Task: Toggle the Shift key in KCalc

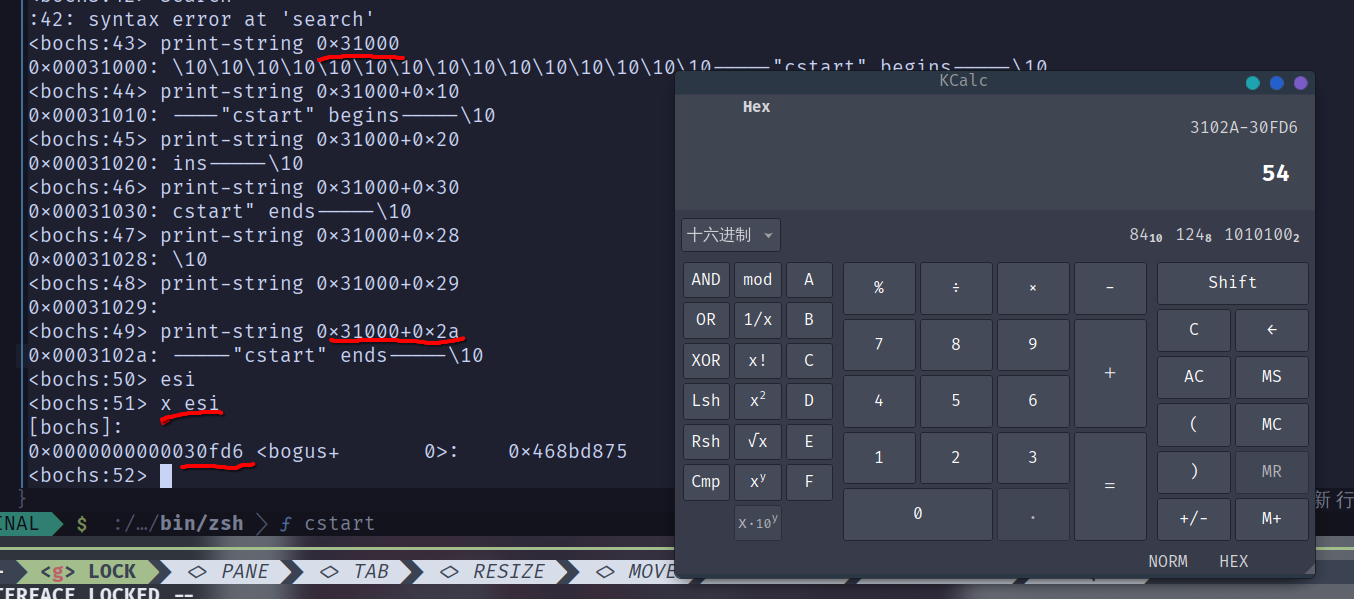Action: point(1232,283)
